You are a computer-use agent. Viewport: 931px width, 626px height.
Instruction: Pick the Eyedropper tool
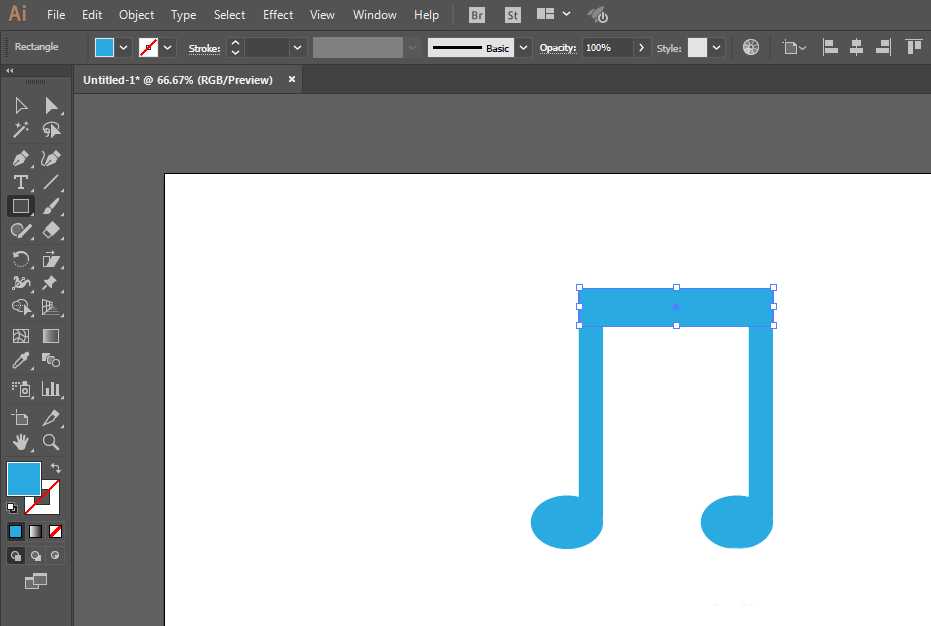tap(20, 361)
